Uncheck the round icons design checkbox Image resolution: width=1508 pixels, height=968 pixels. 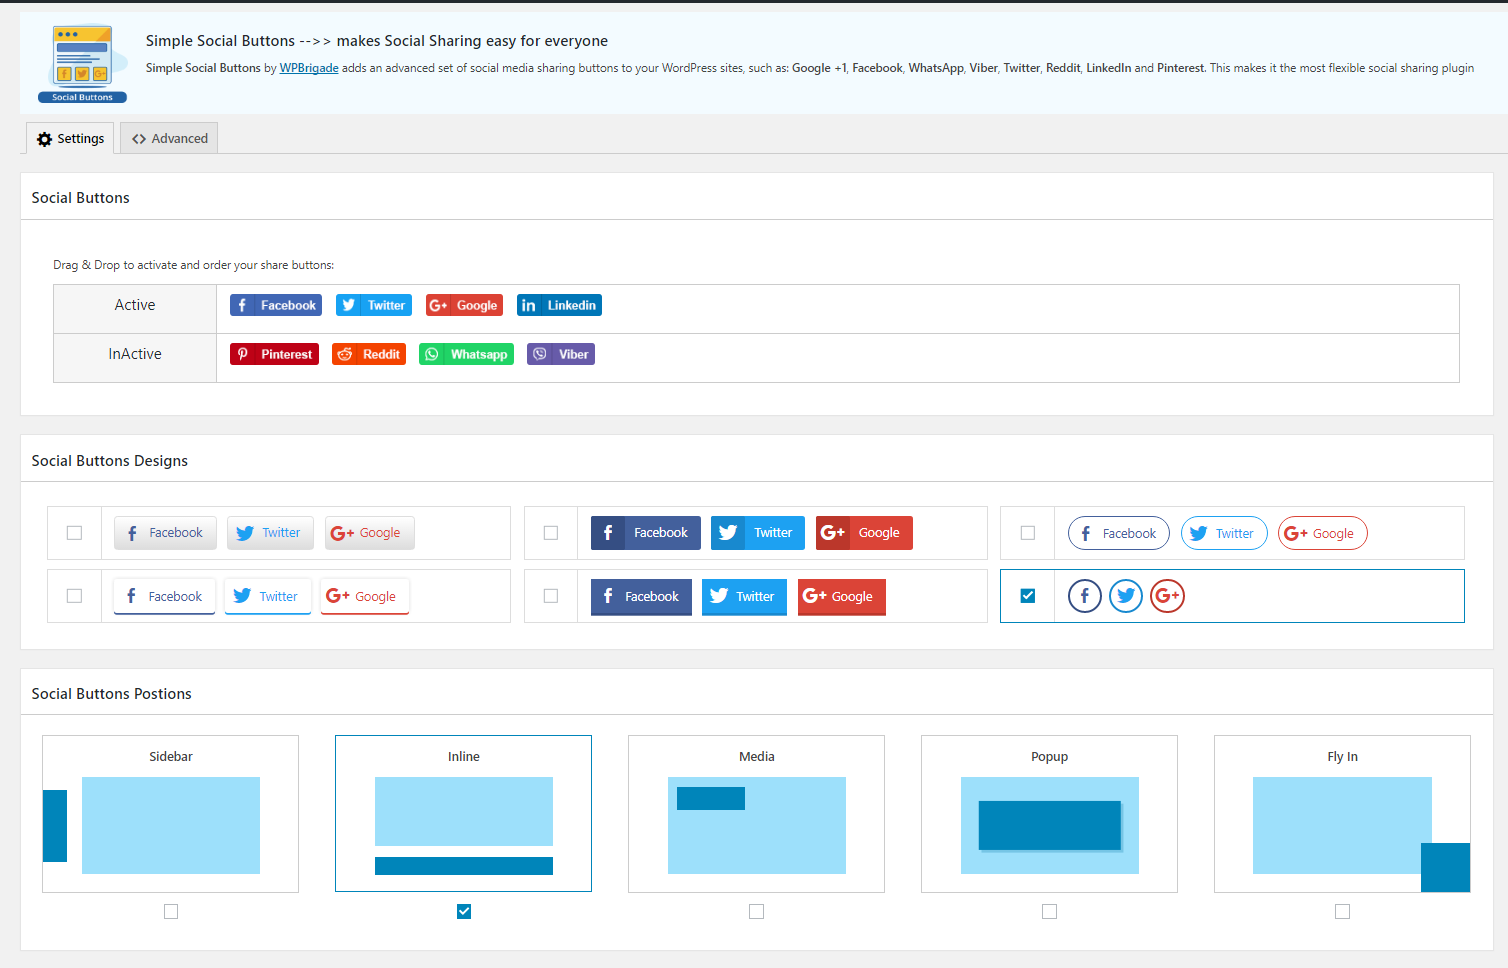coord(1027,595)
